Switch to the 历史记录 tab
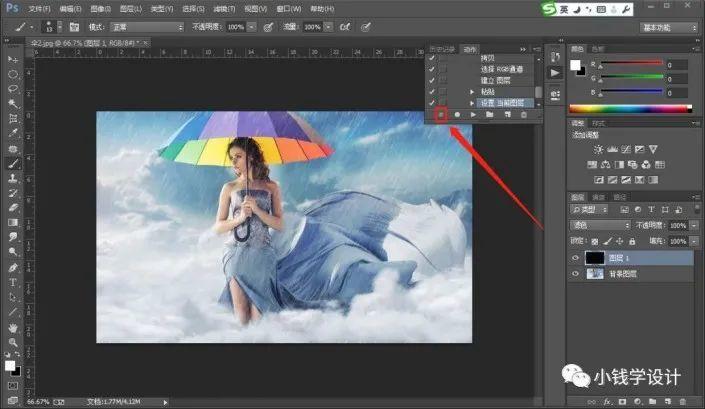 [x=442, y=49]
